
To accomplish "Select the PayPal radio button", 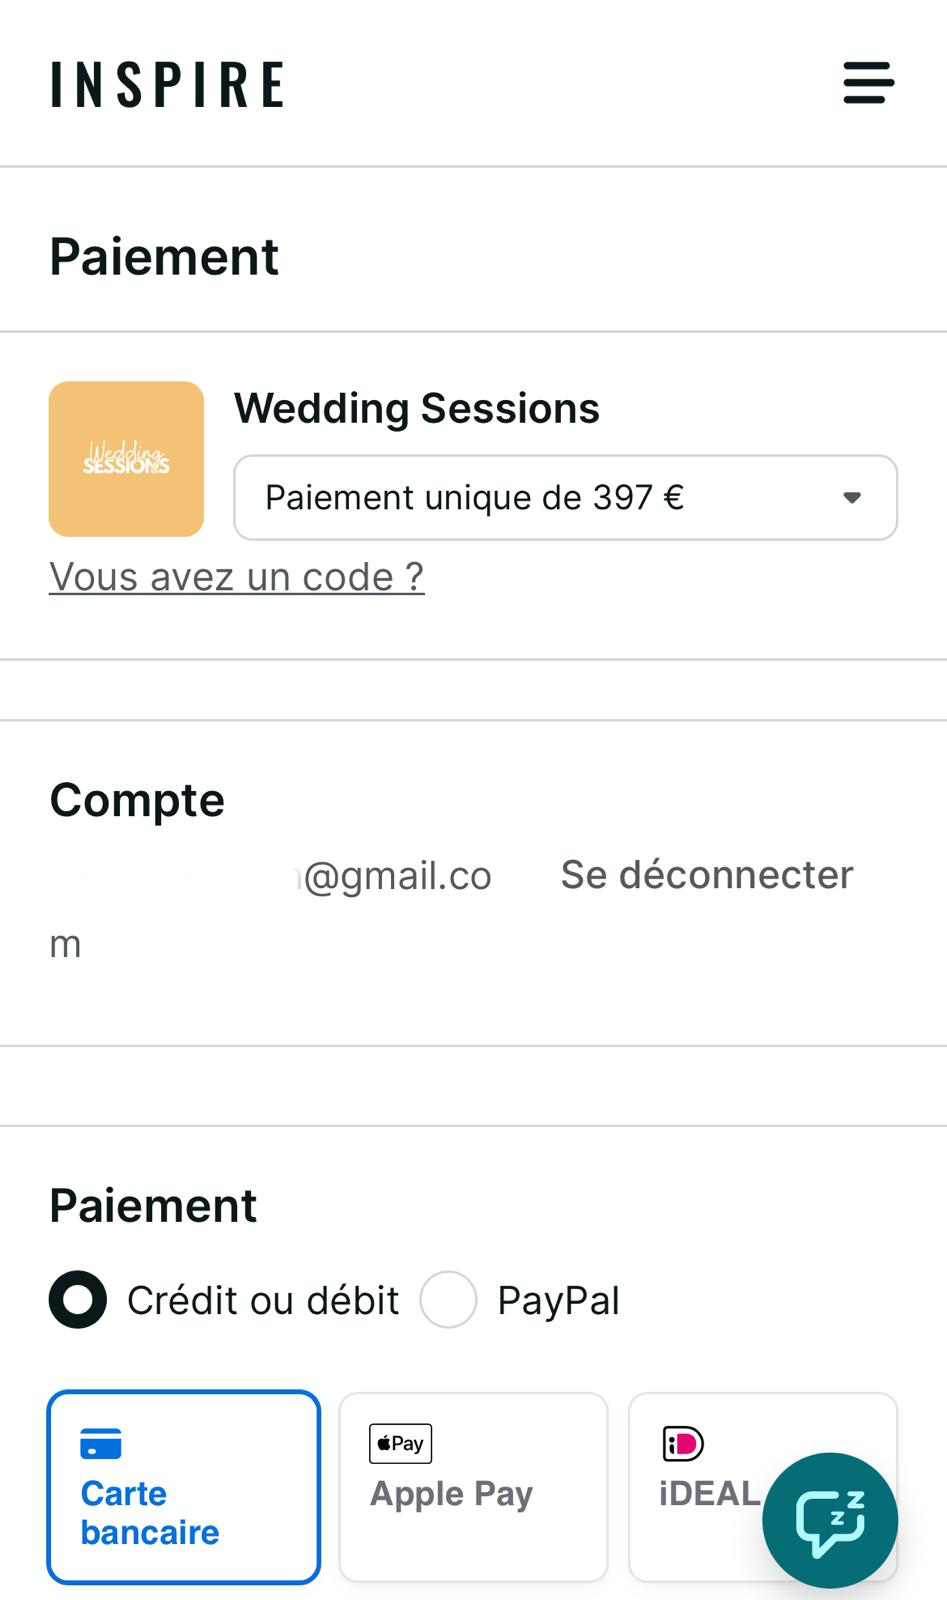I will click(448, 1300).
